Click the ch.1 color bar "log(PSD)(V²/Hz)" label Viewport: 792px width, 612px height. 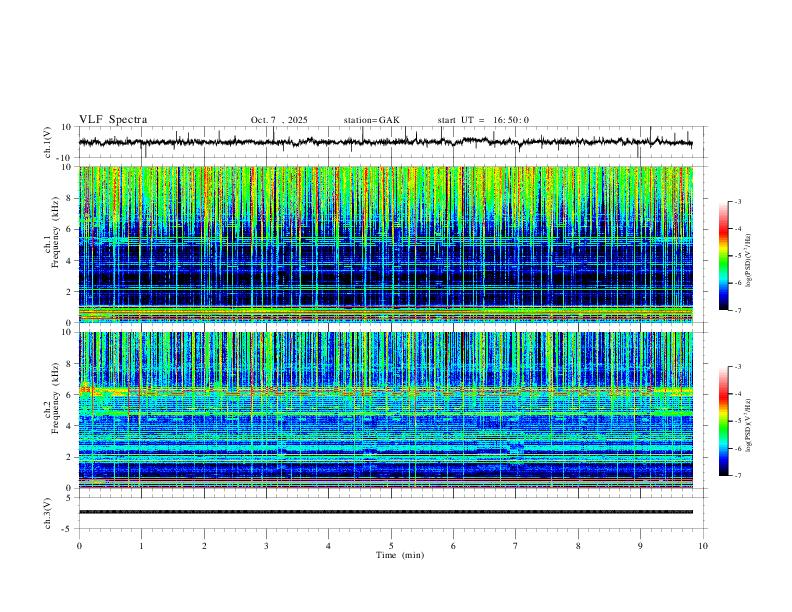point(749,260)
